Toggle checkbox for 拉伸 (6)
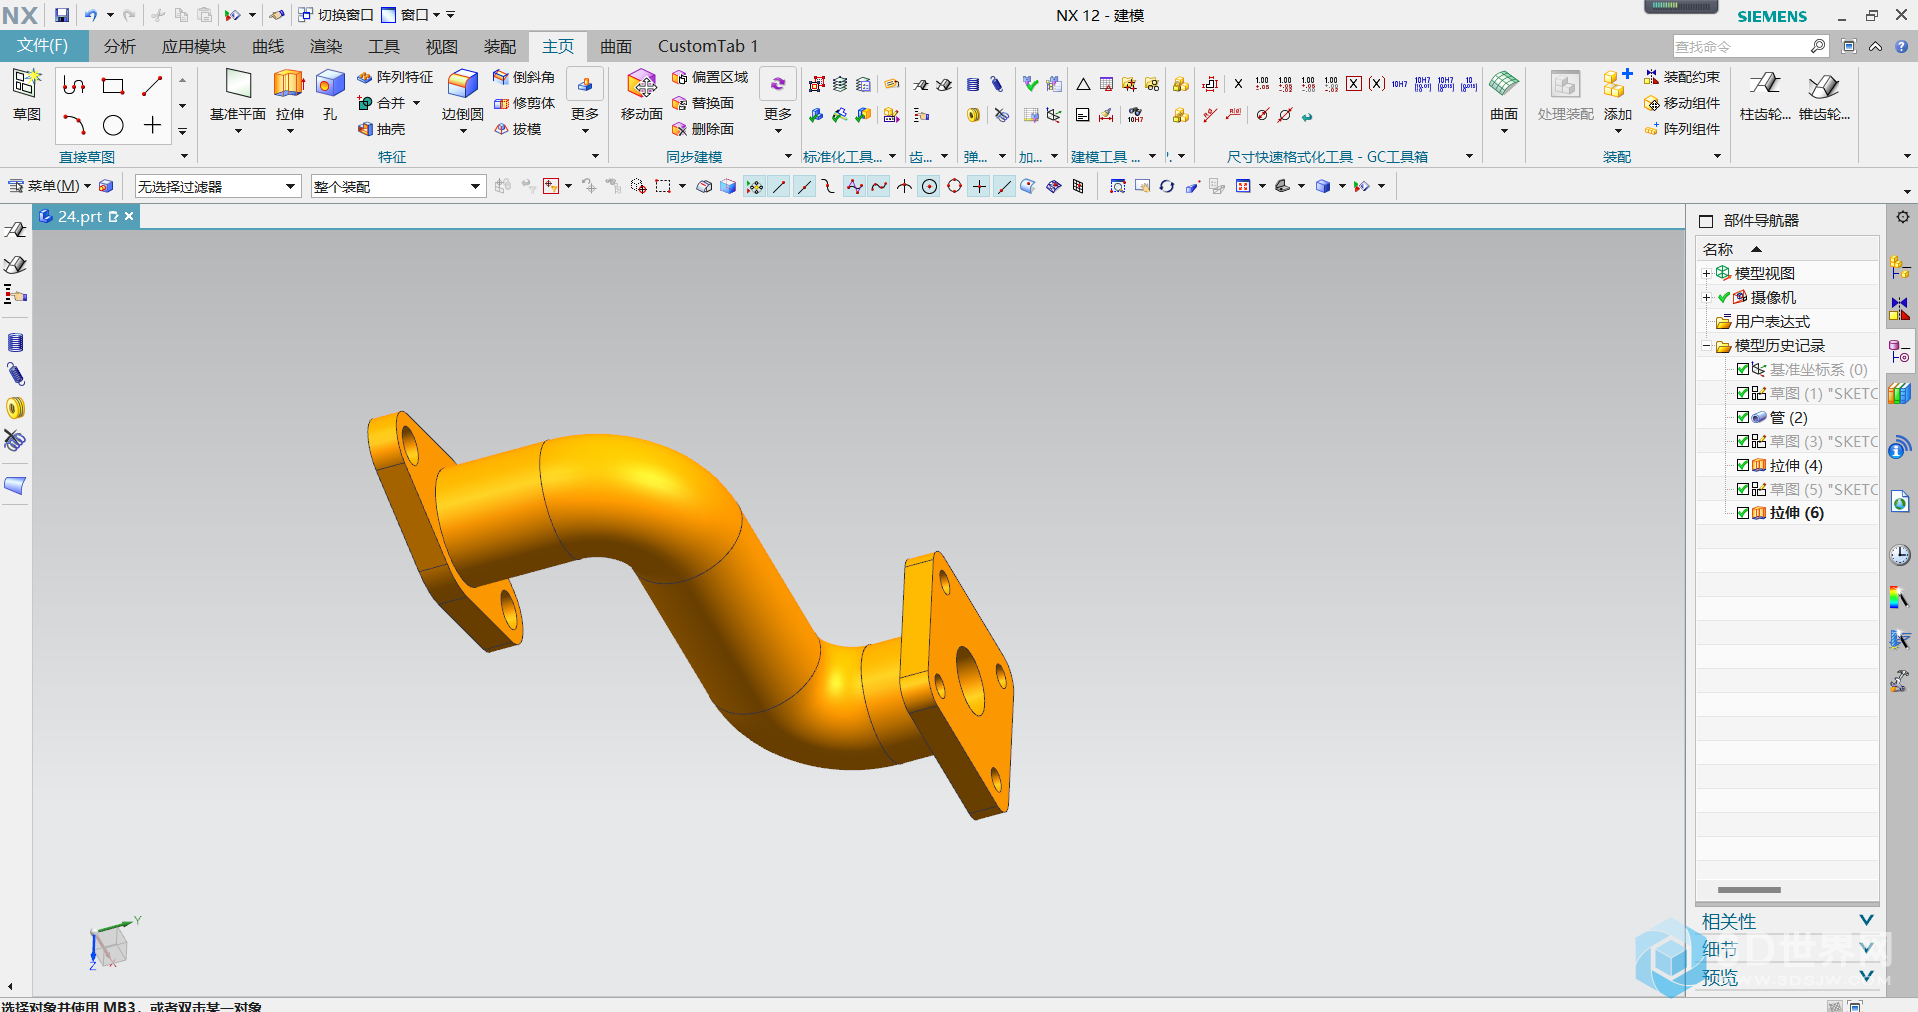Viewport: 1918px width, 1012px height. (x=1743, y=513)
